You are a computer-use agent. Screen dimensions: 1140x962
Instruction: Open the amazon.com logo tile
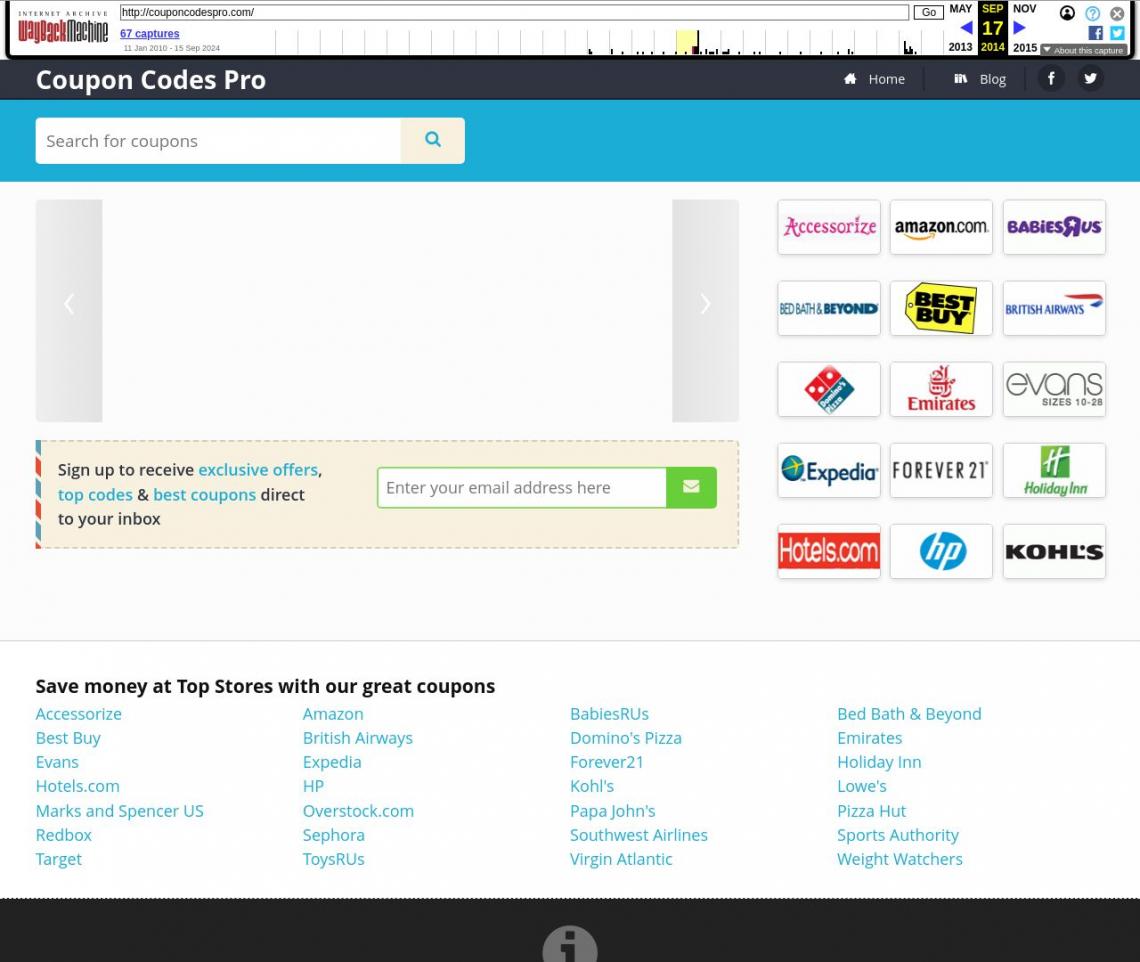(941, 227)
